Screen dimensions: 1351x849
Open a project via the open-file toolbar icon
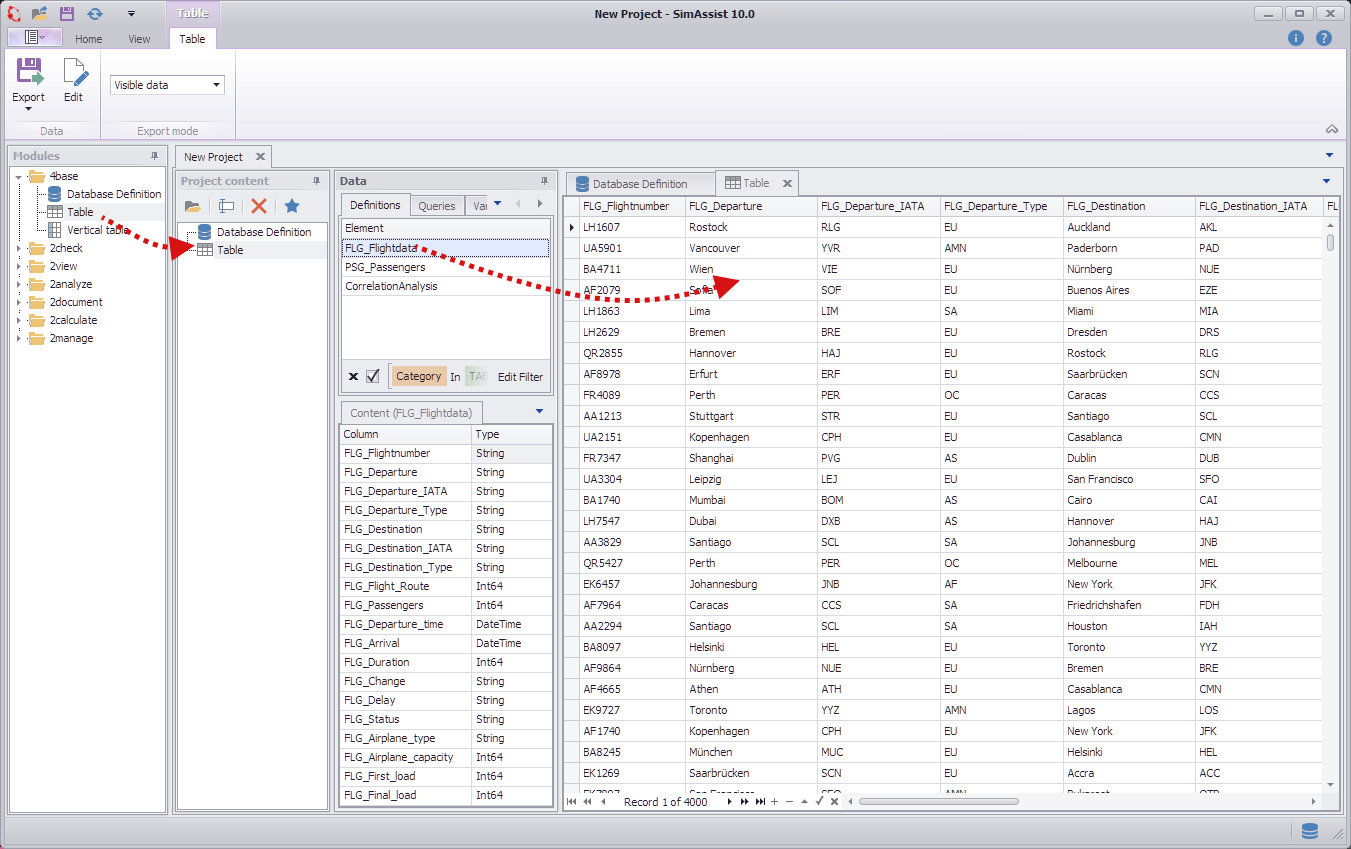pos(40,13)
